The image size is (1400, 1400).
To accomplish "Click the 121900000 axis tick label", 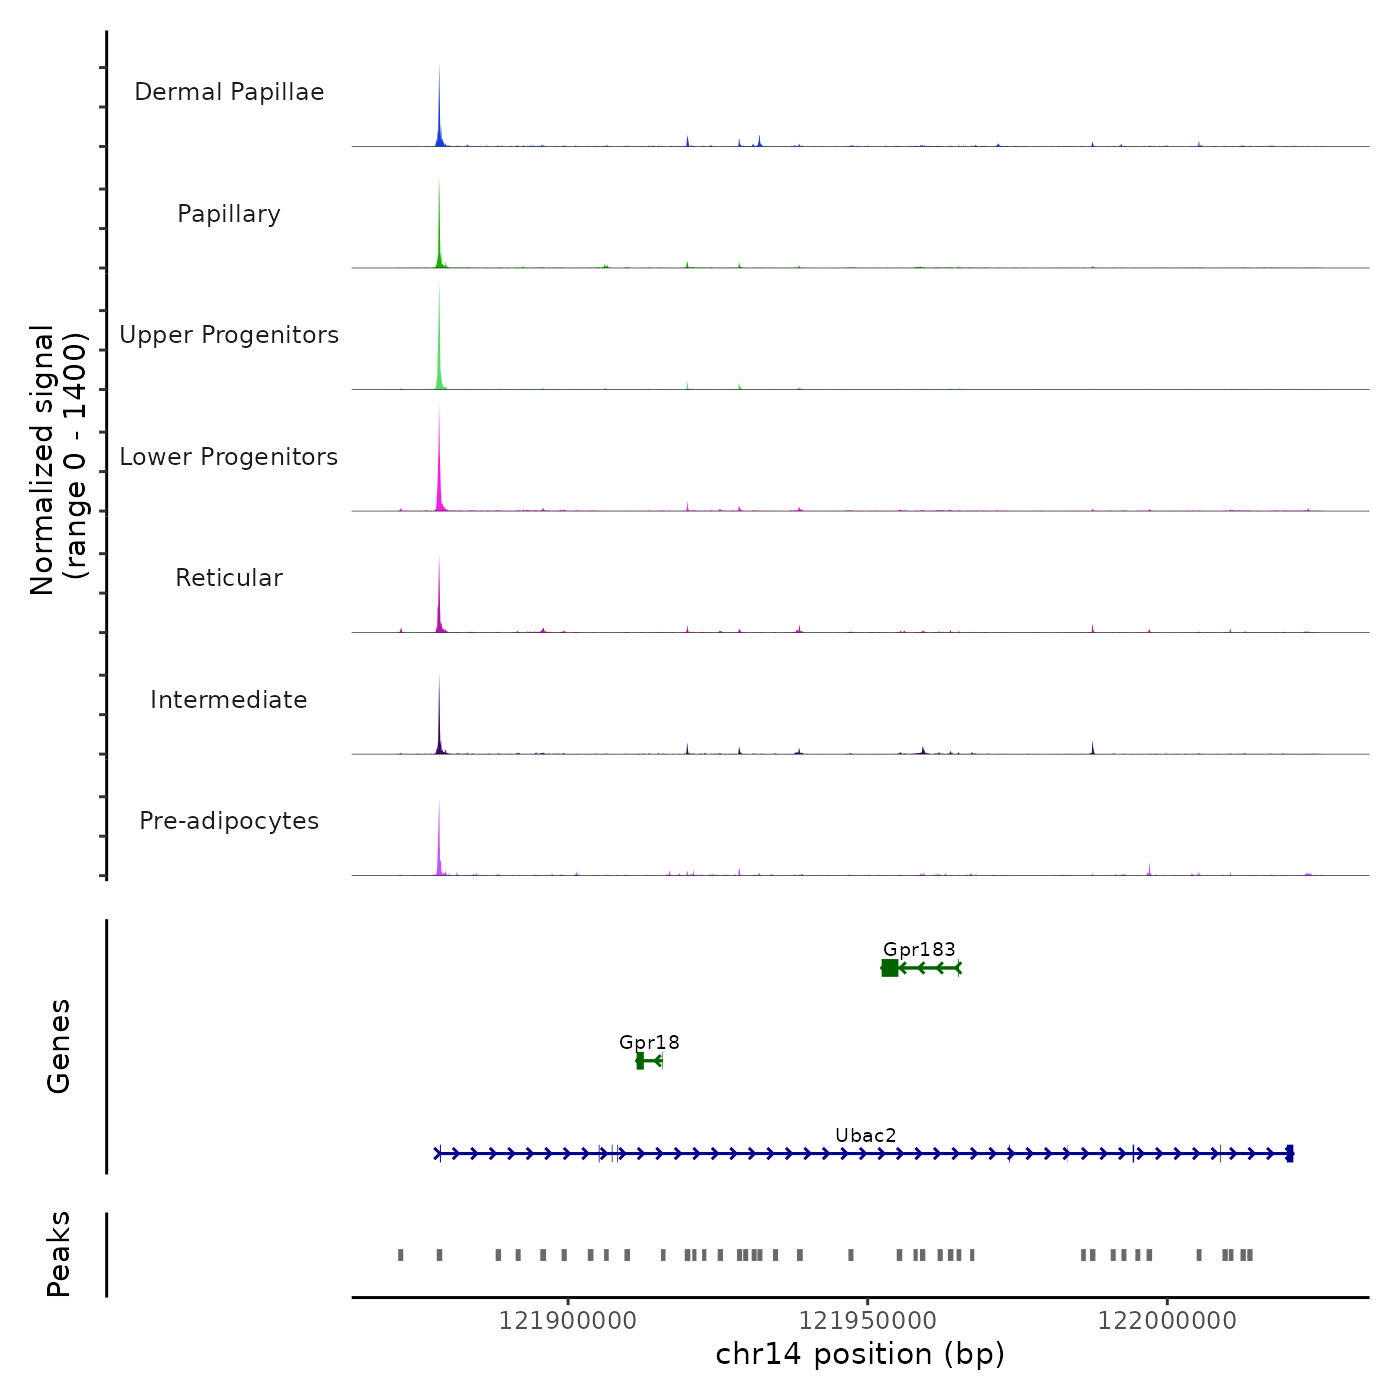I will point(567,1321).
